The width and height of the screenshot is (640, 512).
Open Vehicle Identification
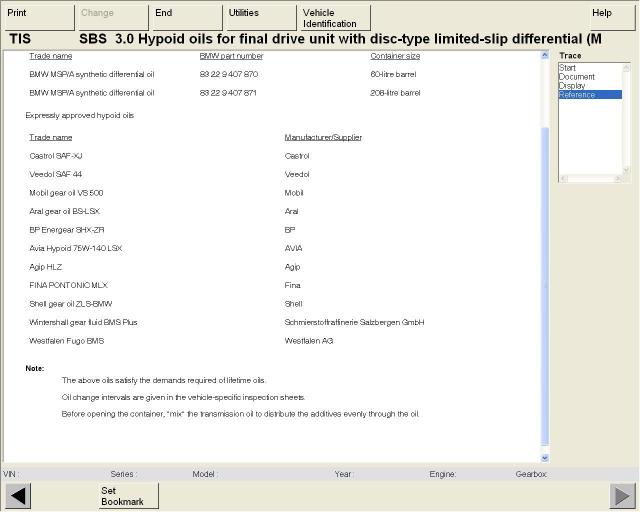[333, 17]
